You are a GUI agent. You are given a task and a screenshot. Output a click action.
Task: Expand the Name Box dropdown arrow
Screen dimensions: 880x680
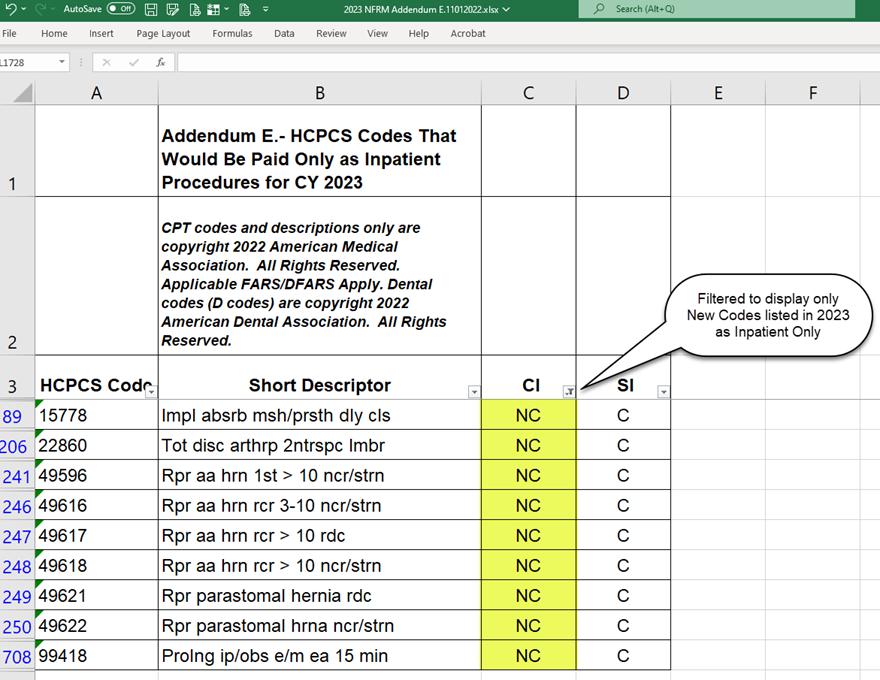pos(62,62)
